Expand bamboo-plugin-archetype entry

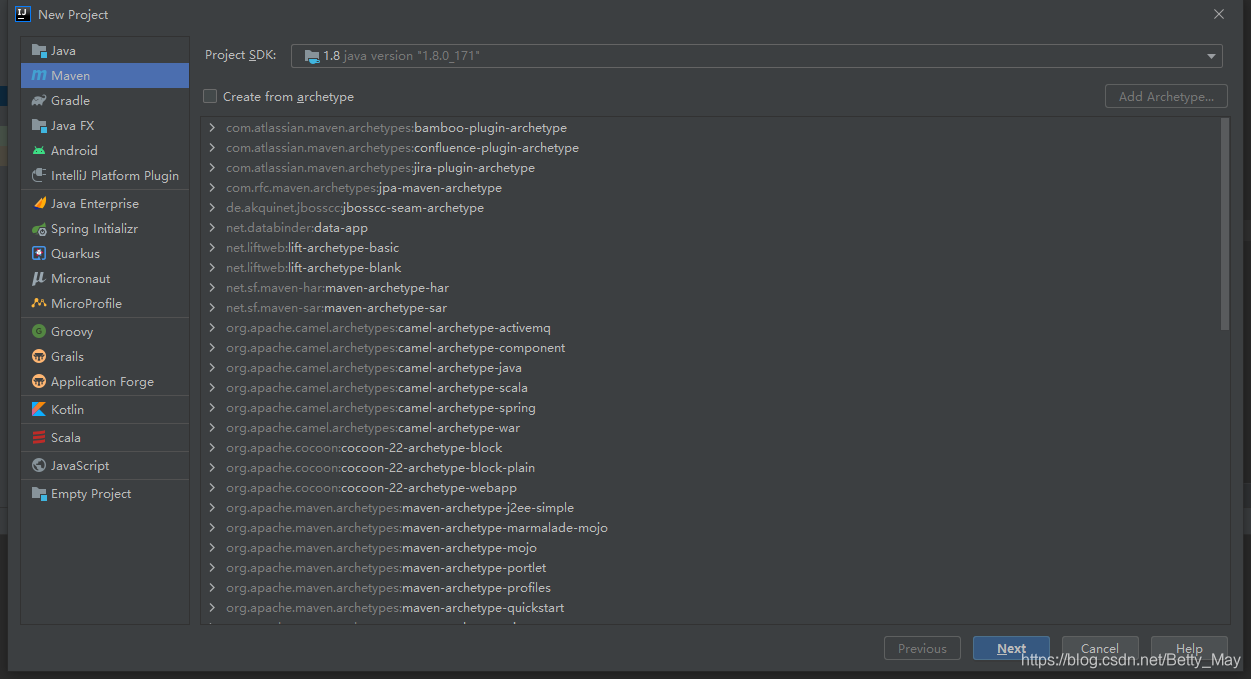(x=212, y=128)
